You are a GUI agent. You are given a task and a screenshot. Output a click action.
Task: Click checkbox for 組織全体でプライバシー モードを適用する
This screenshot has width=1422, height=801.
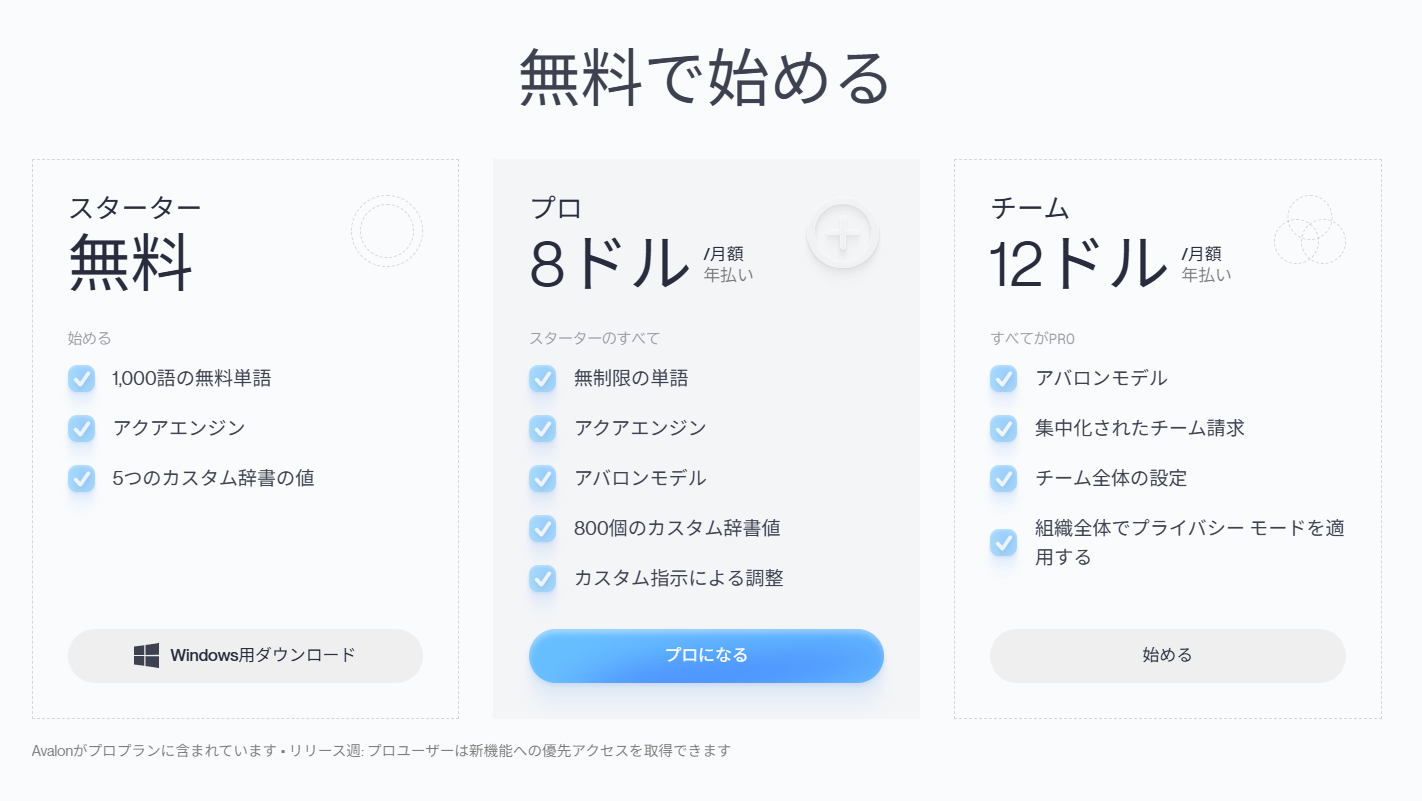(x=1003, y=543)
